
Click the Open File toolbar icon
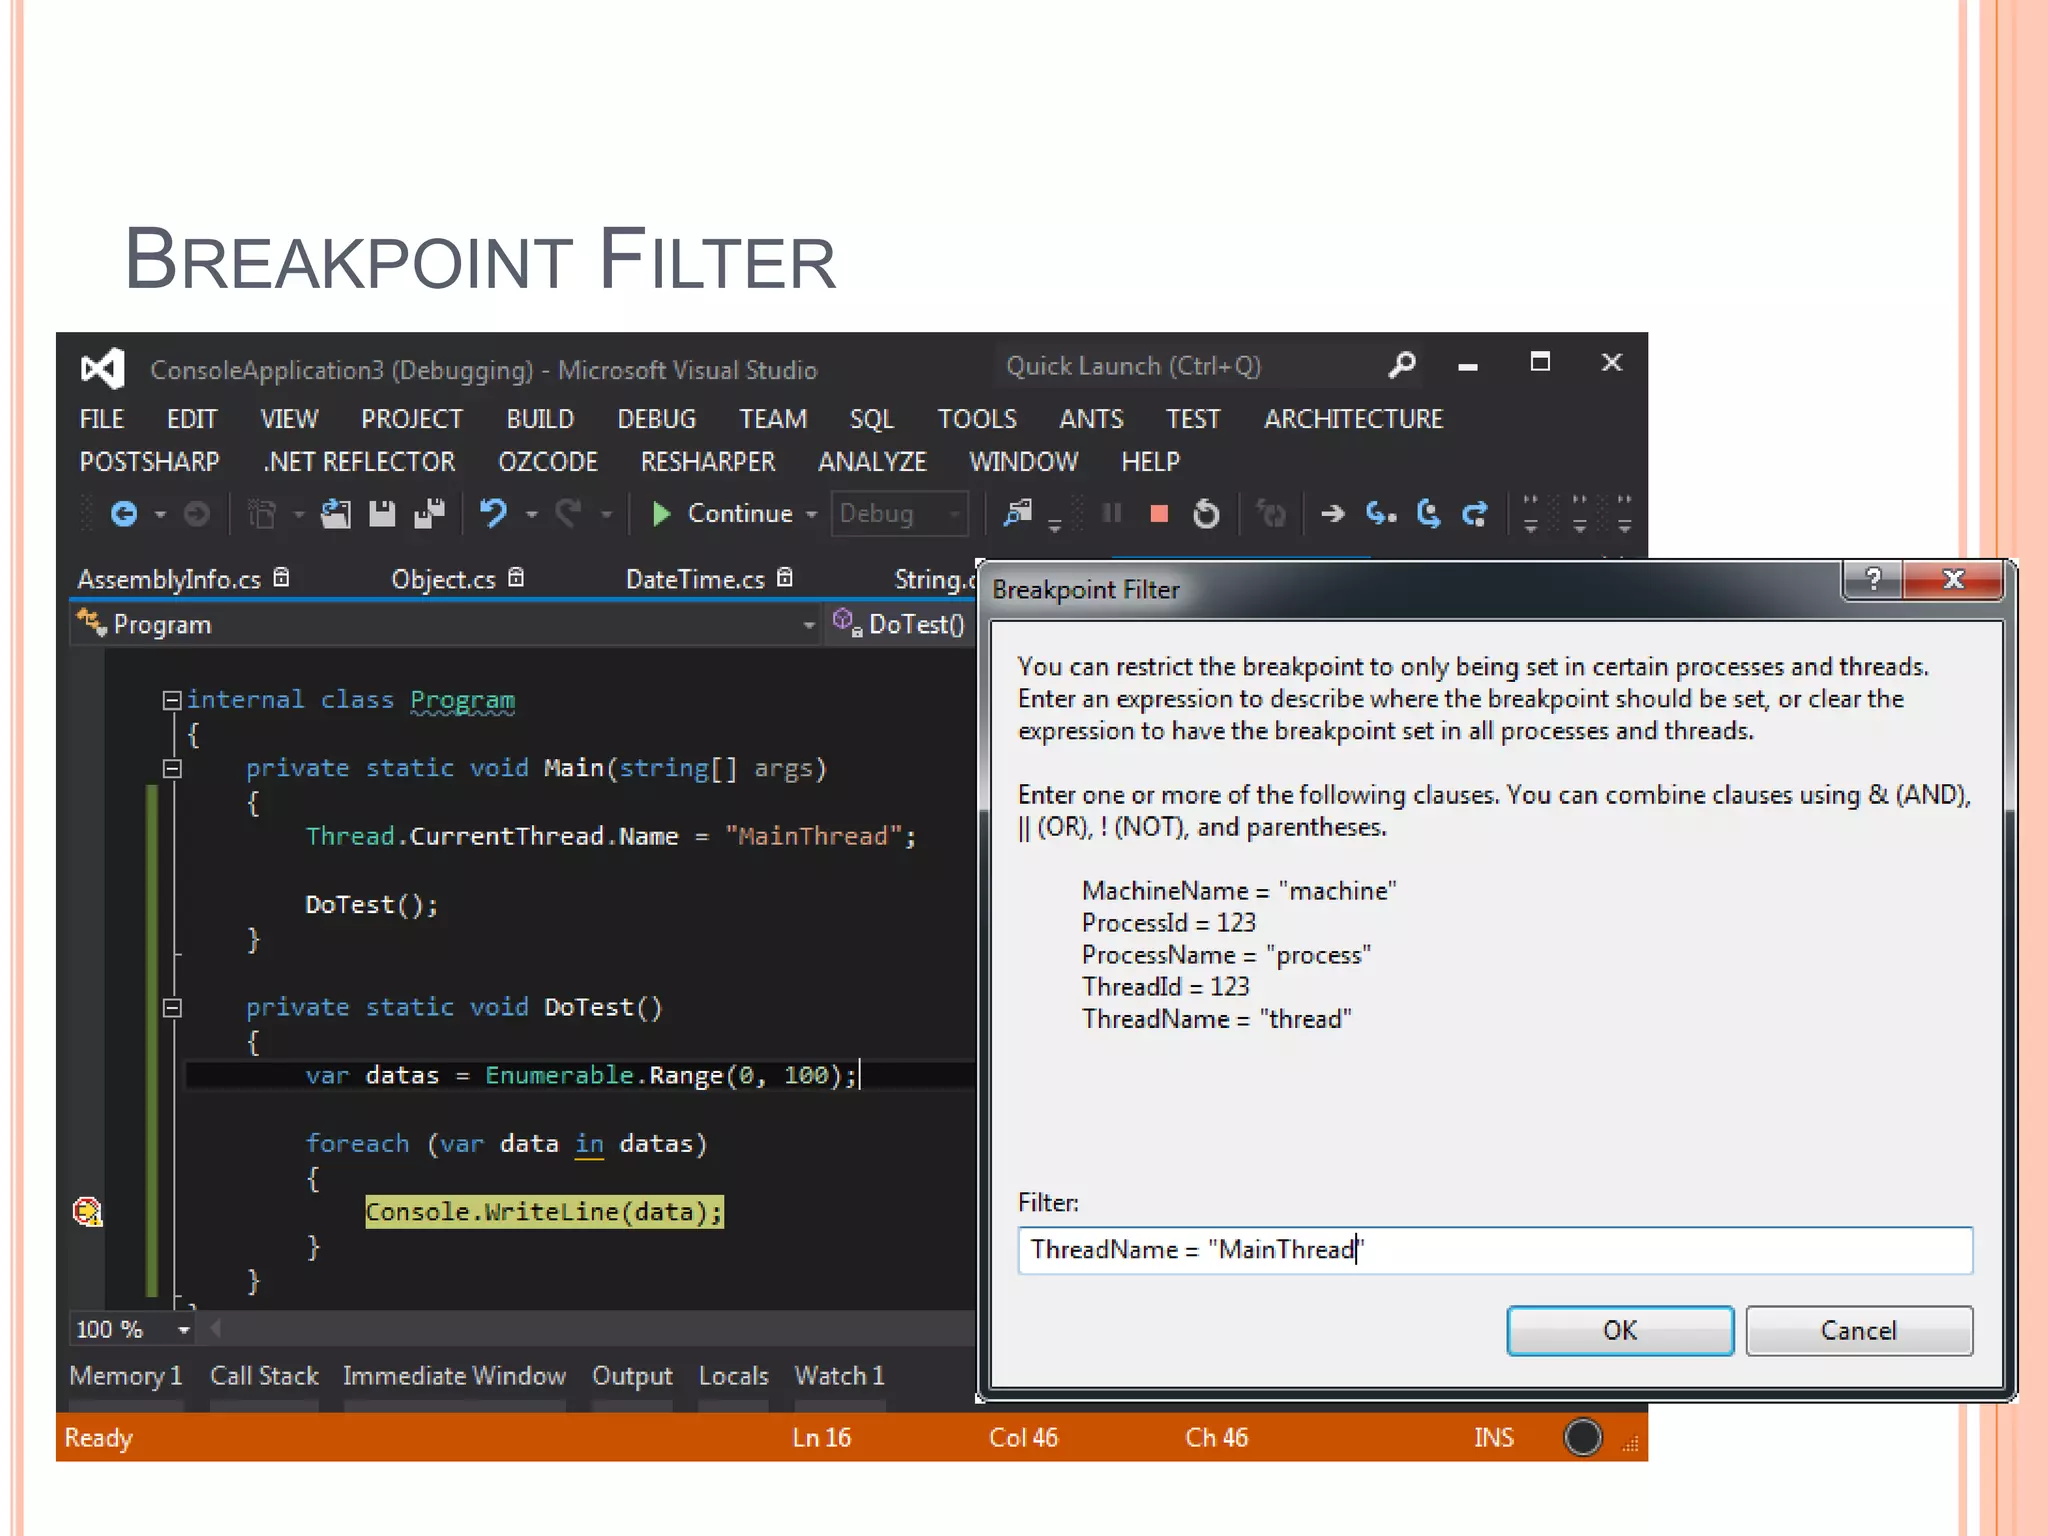pos(336,514)
